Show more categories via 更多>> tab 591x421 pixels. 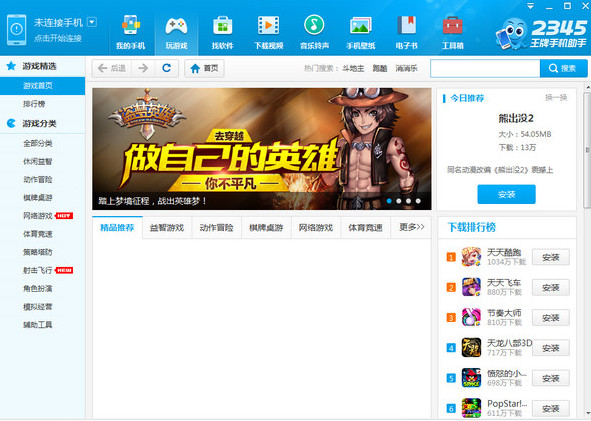[x=412, y=227]
